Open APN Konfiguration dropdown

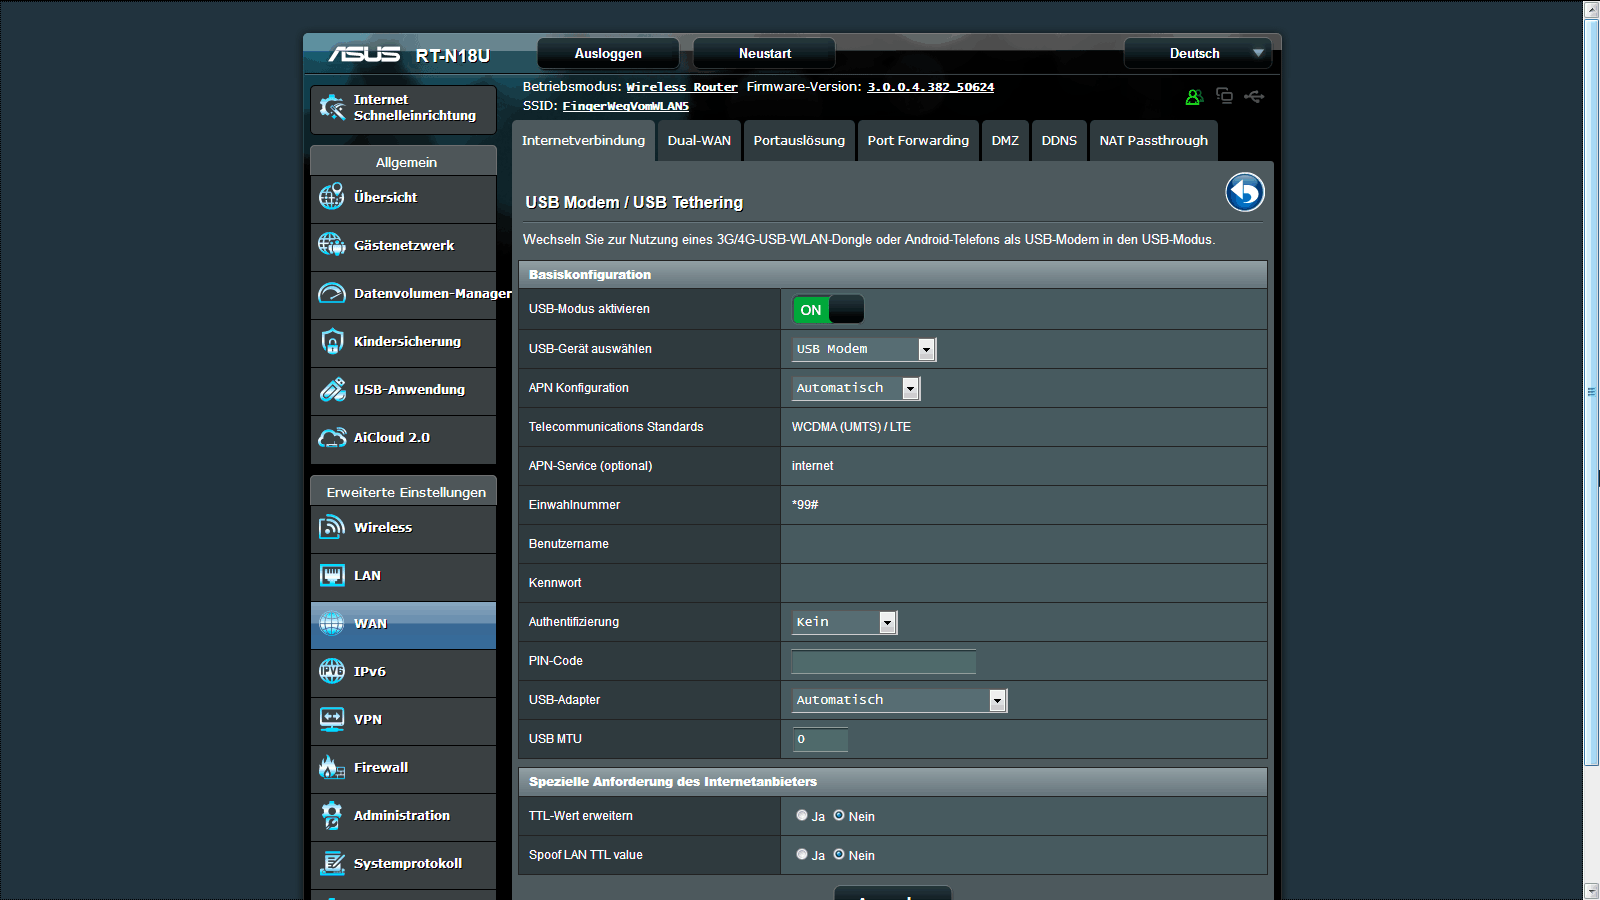(856, 388)
